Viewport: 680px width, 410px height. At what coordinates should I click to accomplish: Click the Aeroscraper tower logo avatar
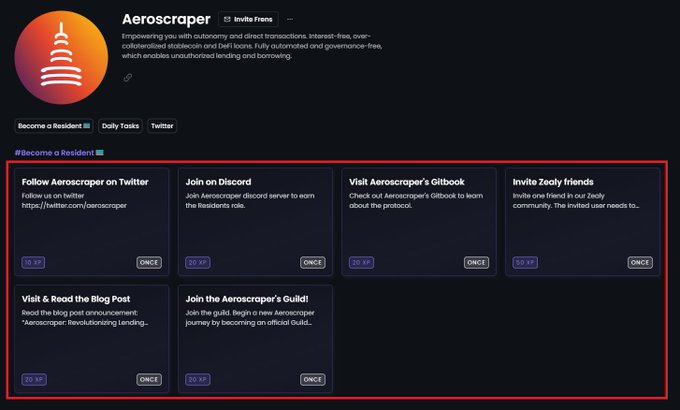61,58
